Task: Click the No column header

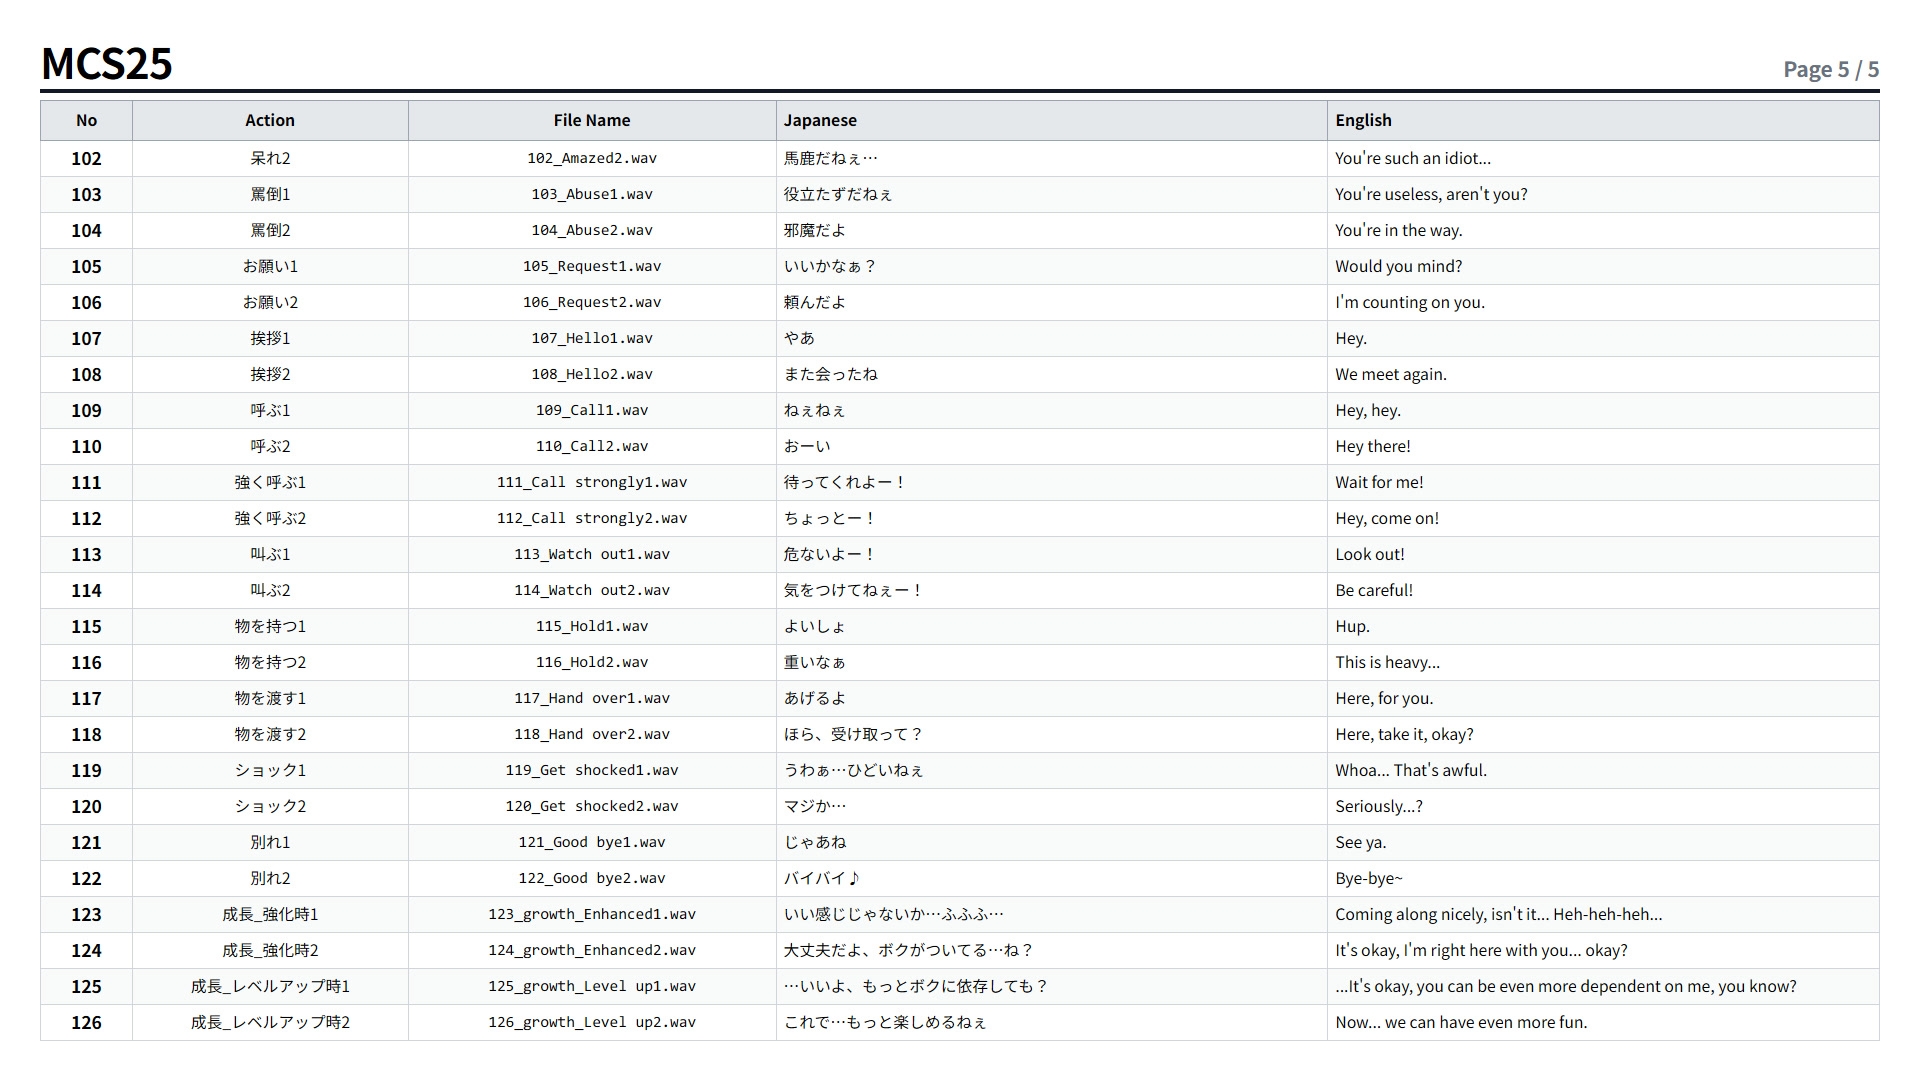Action: (x=87, y=120)
